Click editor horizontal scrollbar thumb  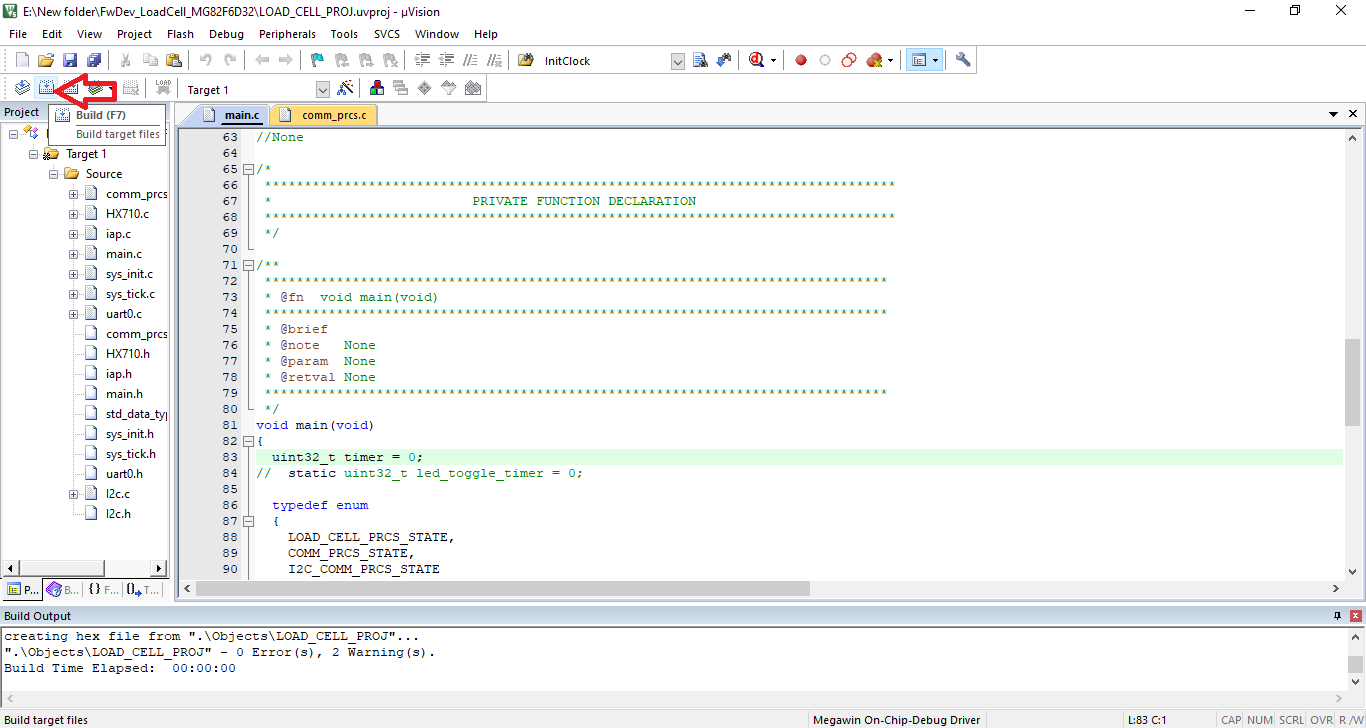pos(502,589)
